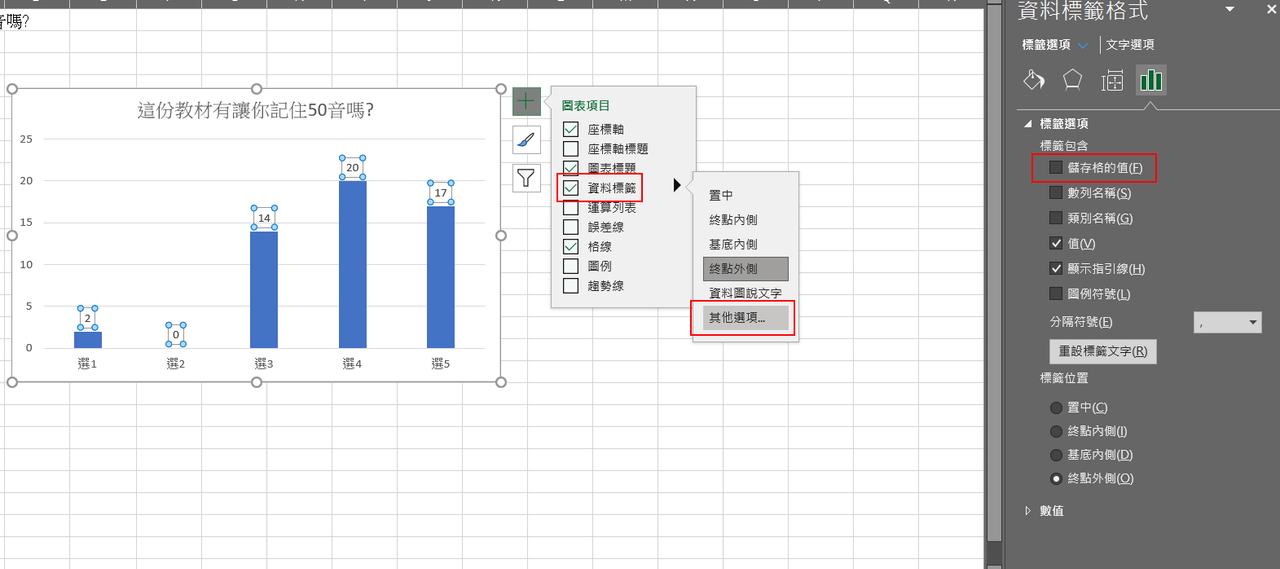This screenshot has width=1280, height=569.
Task: Select the Effects pentagon icon
Action: [1073, 81]
